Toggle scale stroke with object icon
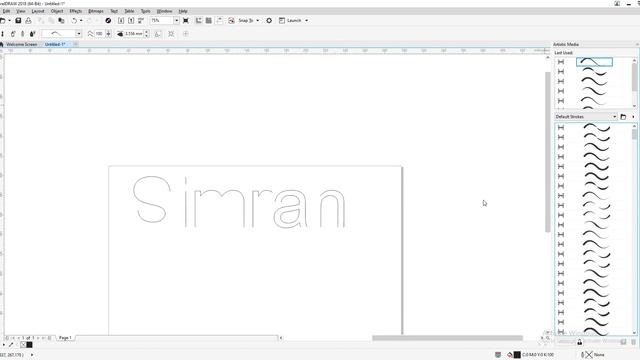Image resolution: width=640 pixels, height=360 pixels. (158, 34)
